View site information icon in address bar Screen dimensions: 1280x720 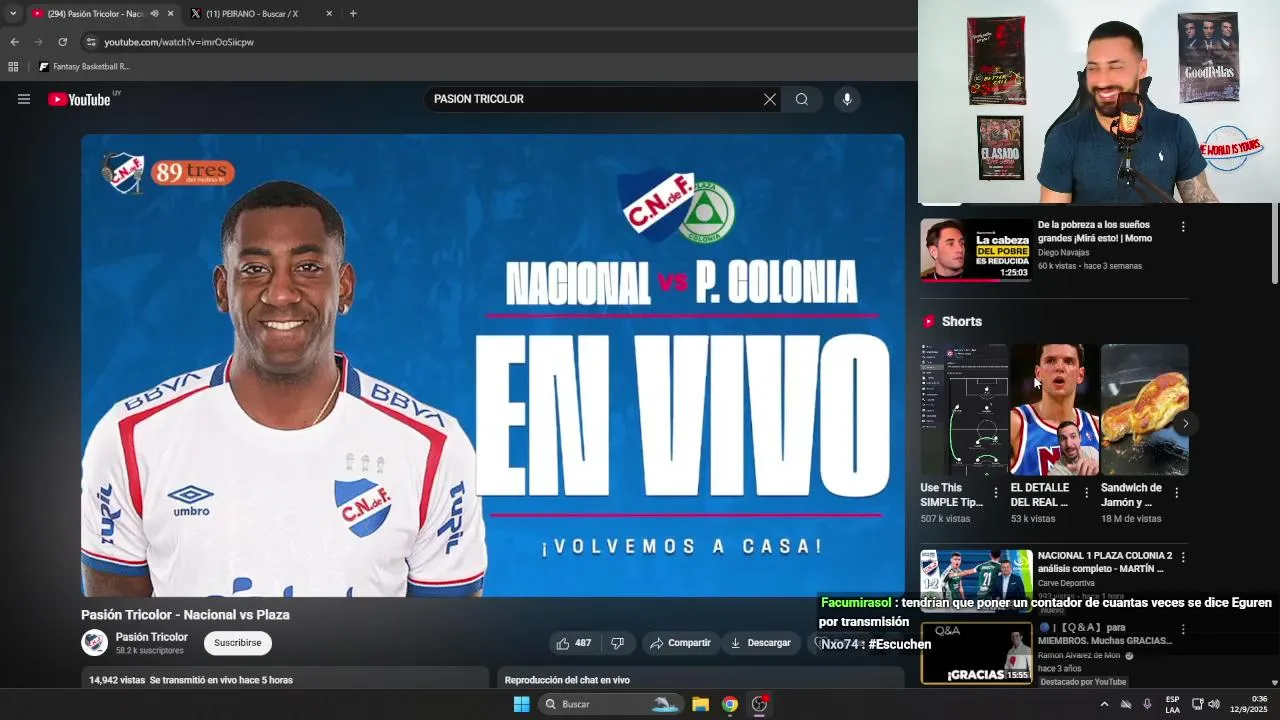coord(91,42)
